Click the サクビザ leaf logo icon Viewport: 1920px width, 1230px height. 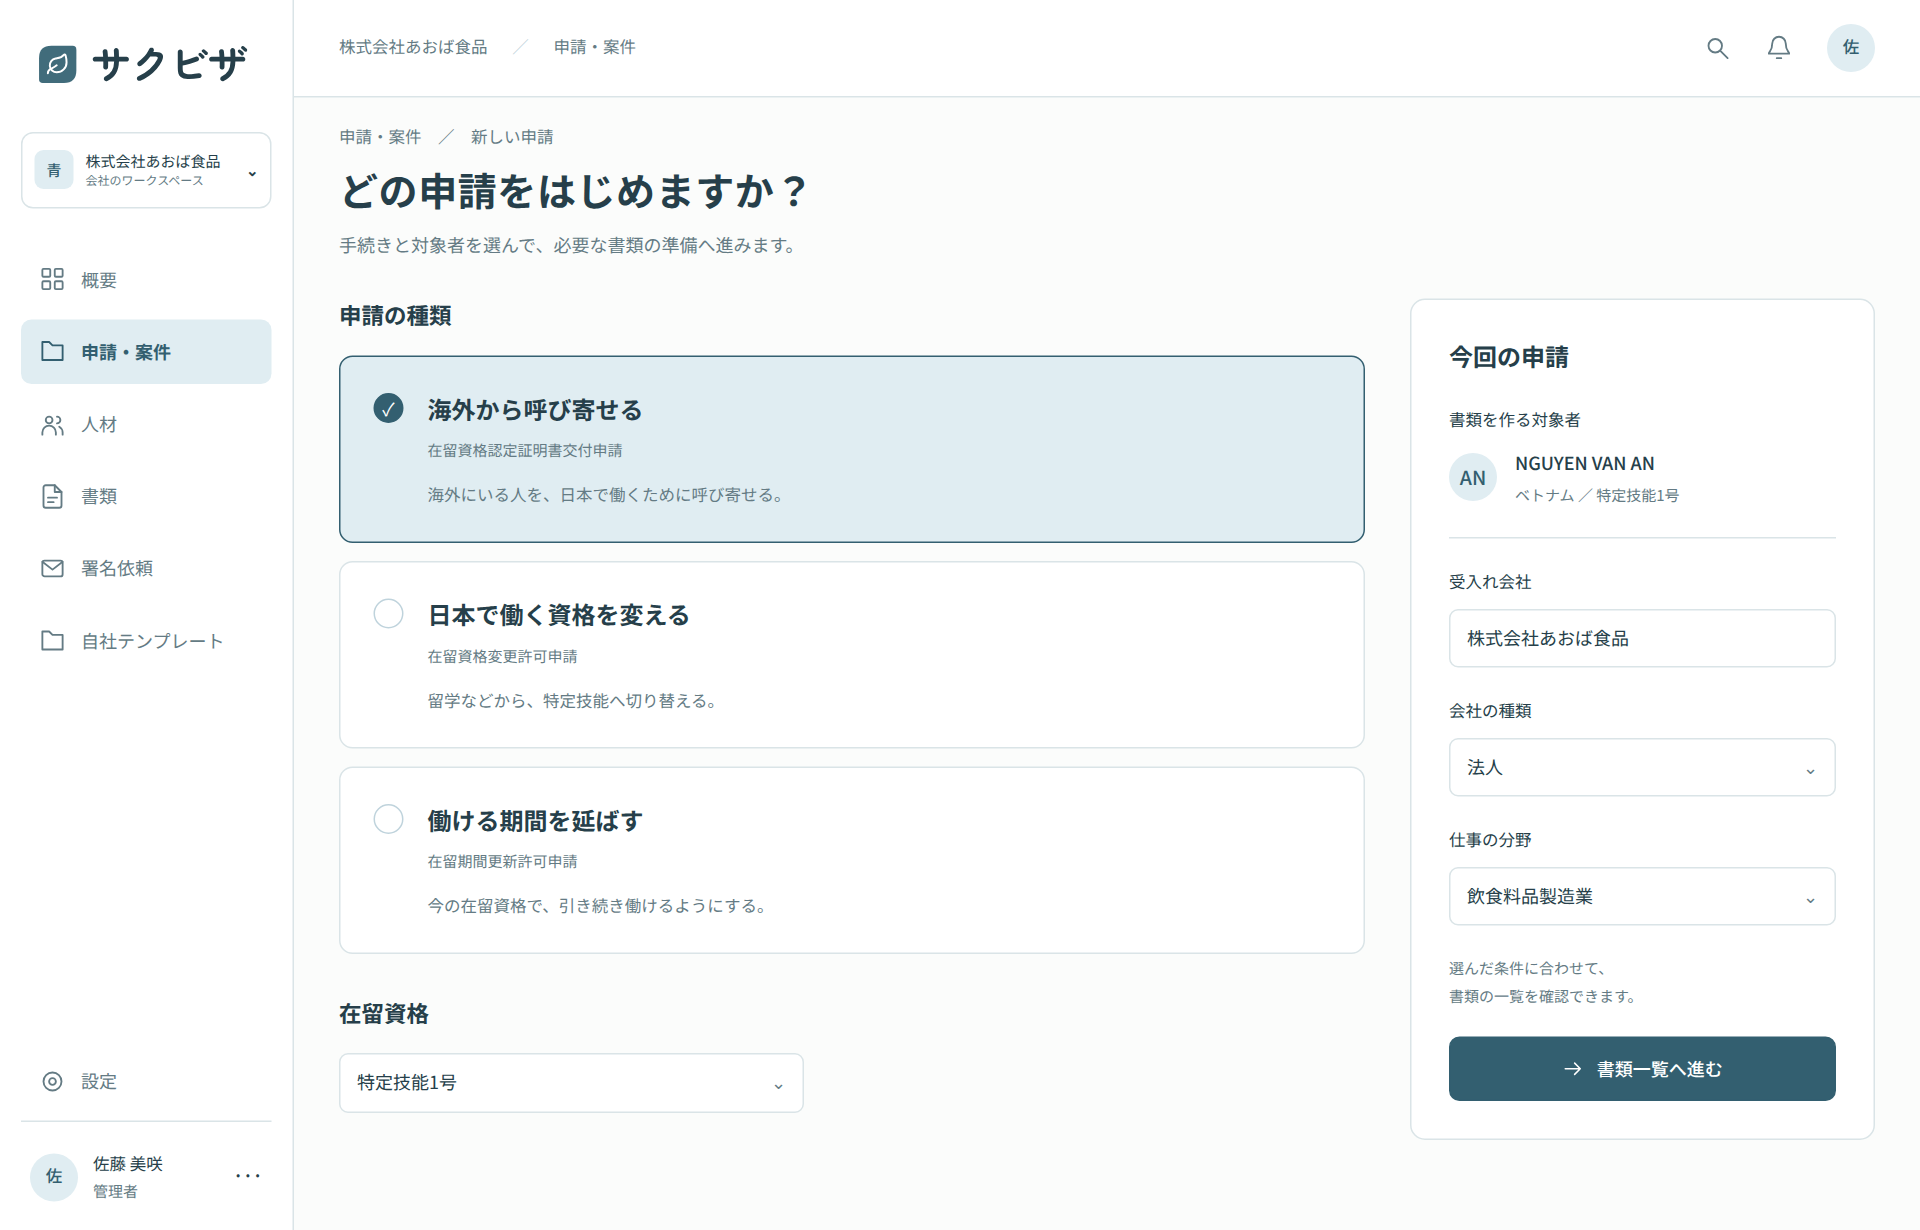57,64
